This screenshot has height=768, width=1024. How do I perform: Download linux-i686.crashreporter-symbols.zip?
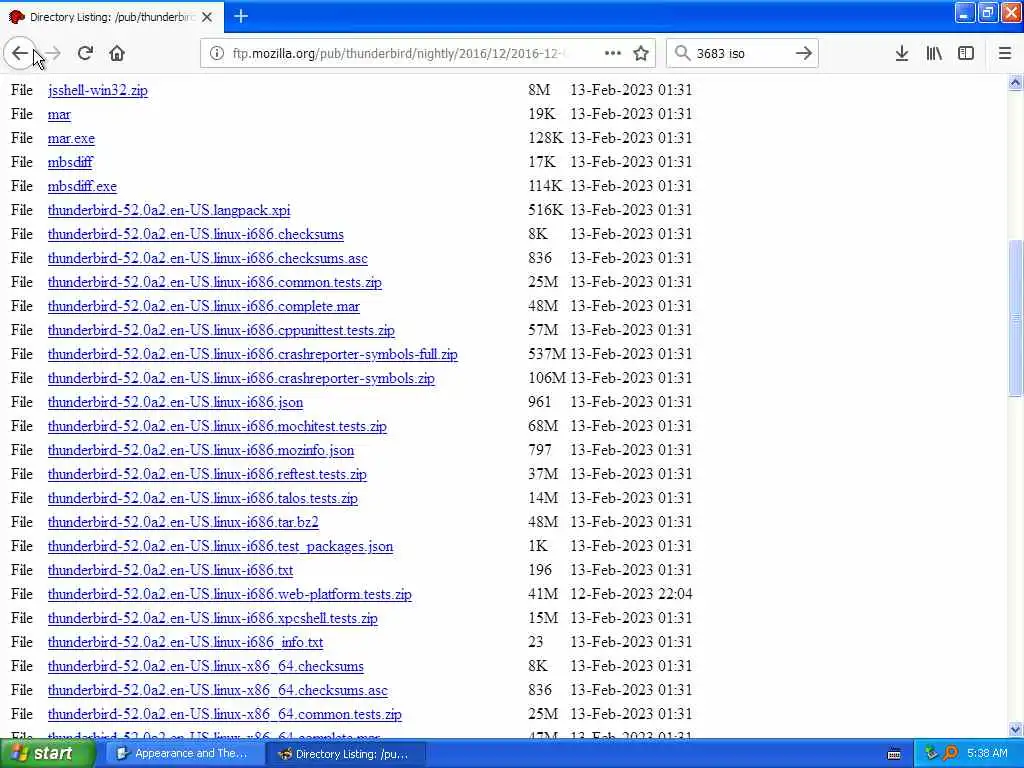242,378
